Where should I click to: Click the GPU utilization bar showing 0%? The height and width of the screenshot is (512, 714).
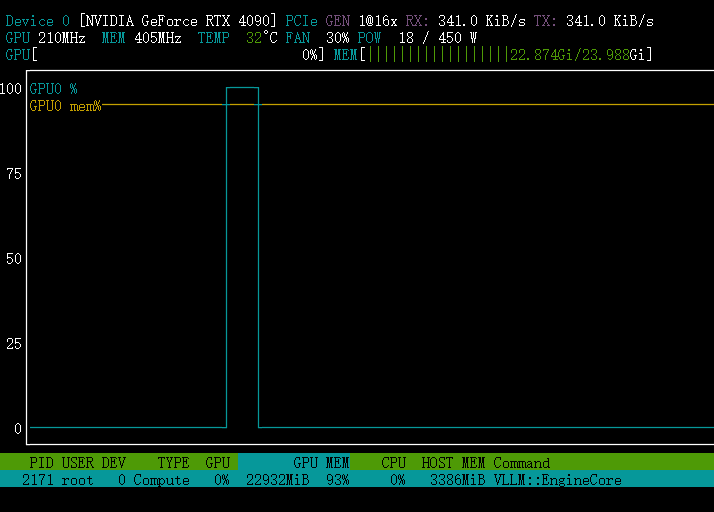(x=165, y=55)
